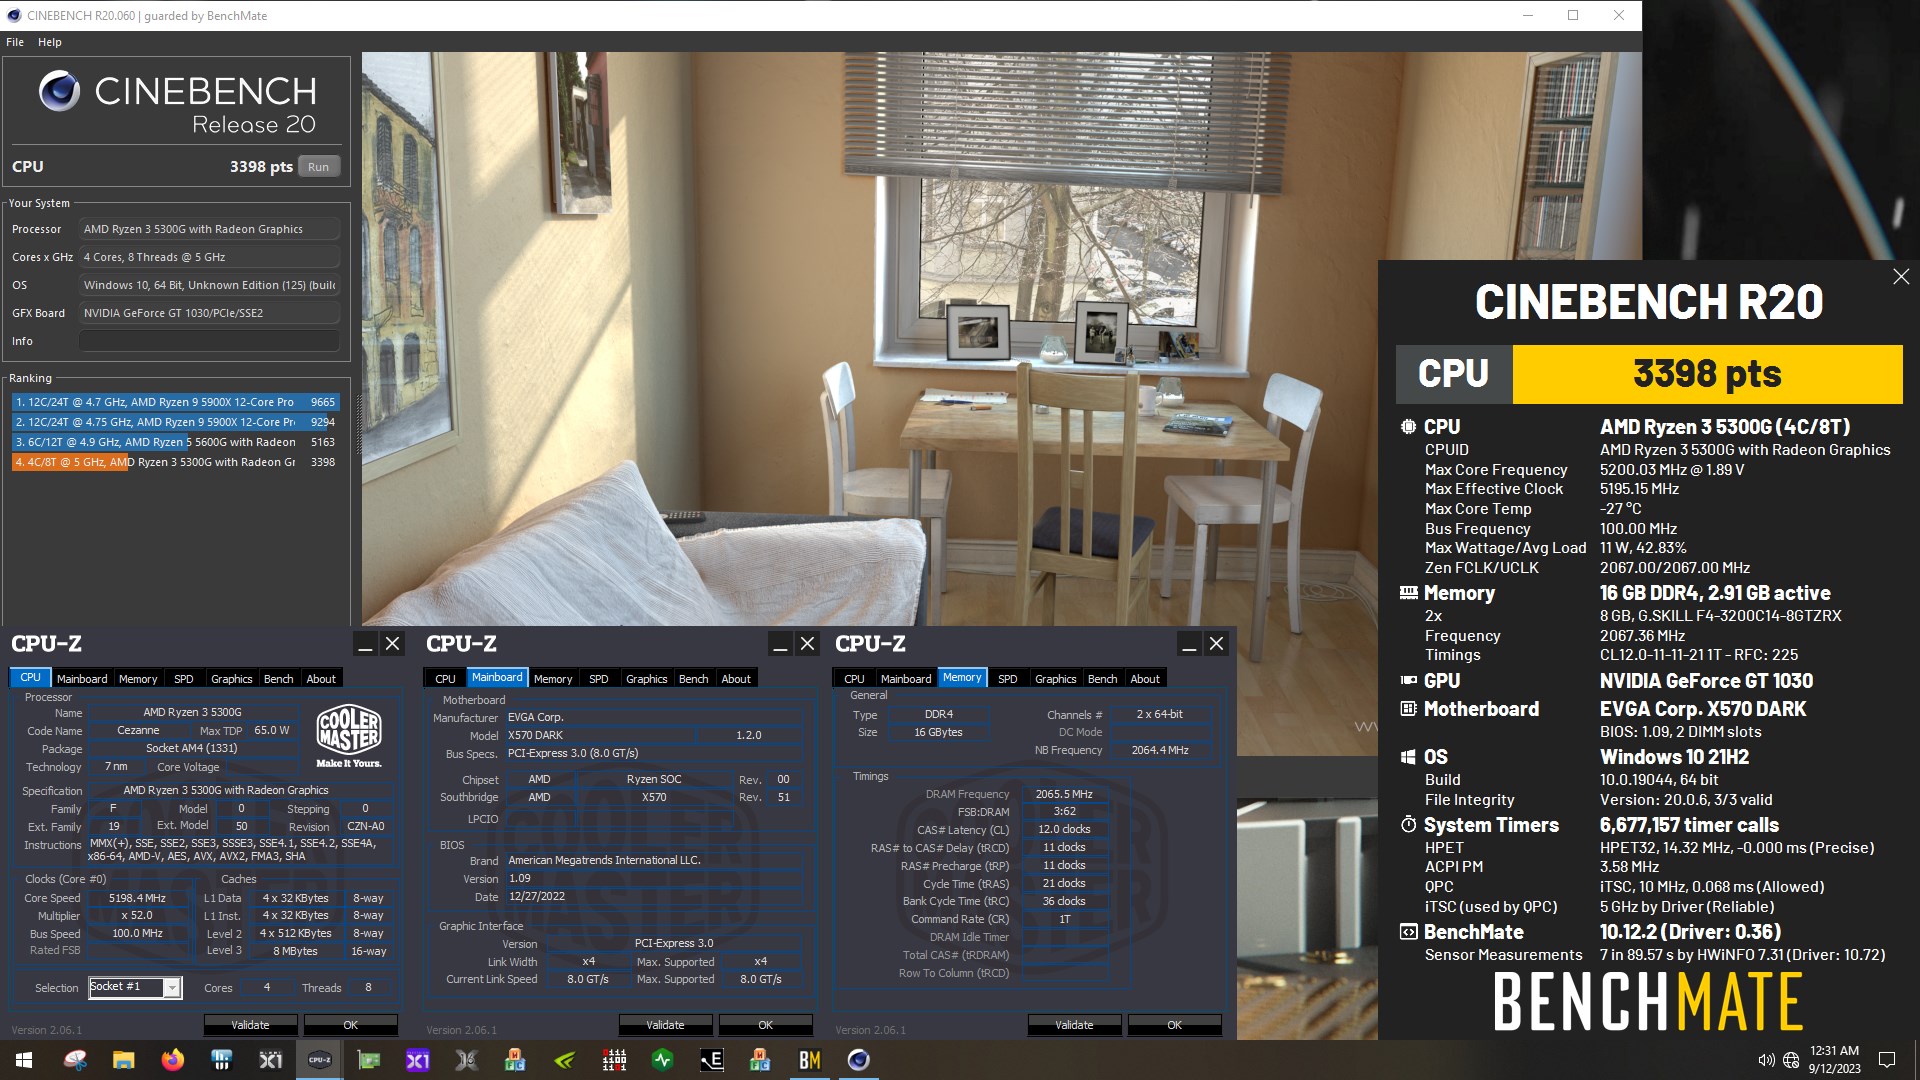
Task: Open BenchMate BM taskbar icon
Action: coord(809,1060)
